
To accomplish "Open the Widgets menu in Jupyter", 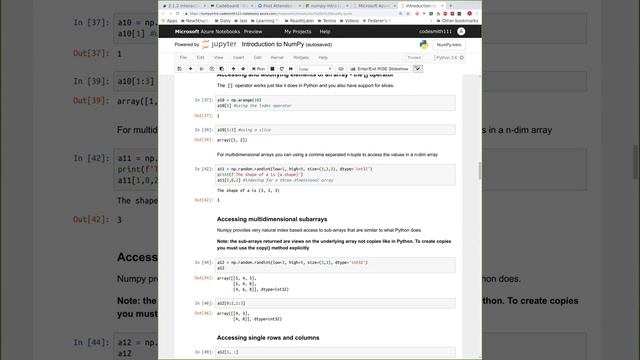I will click(301, 58).
